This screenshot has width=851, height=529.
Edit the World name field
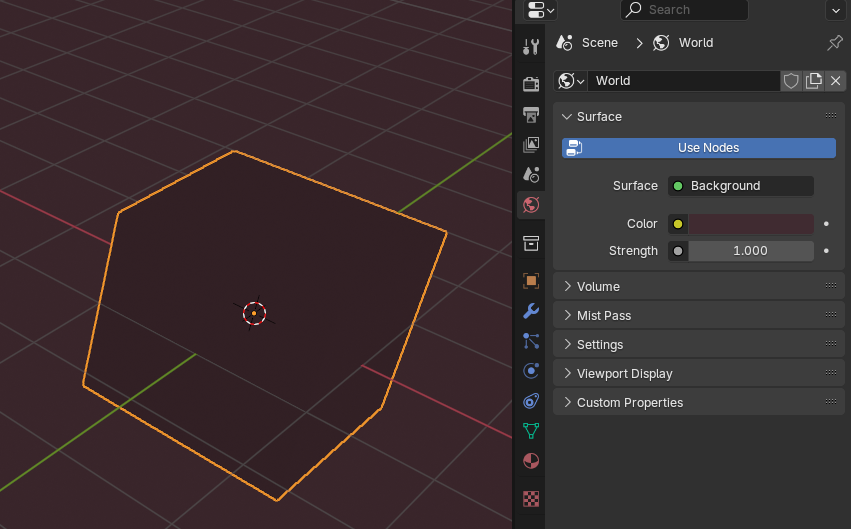point(684,81)
